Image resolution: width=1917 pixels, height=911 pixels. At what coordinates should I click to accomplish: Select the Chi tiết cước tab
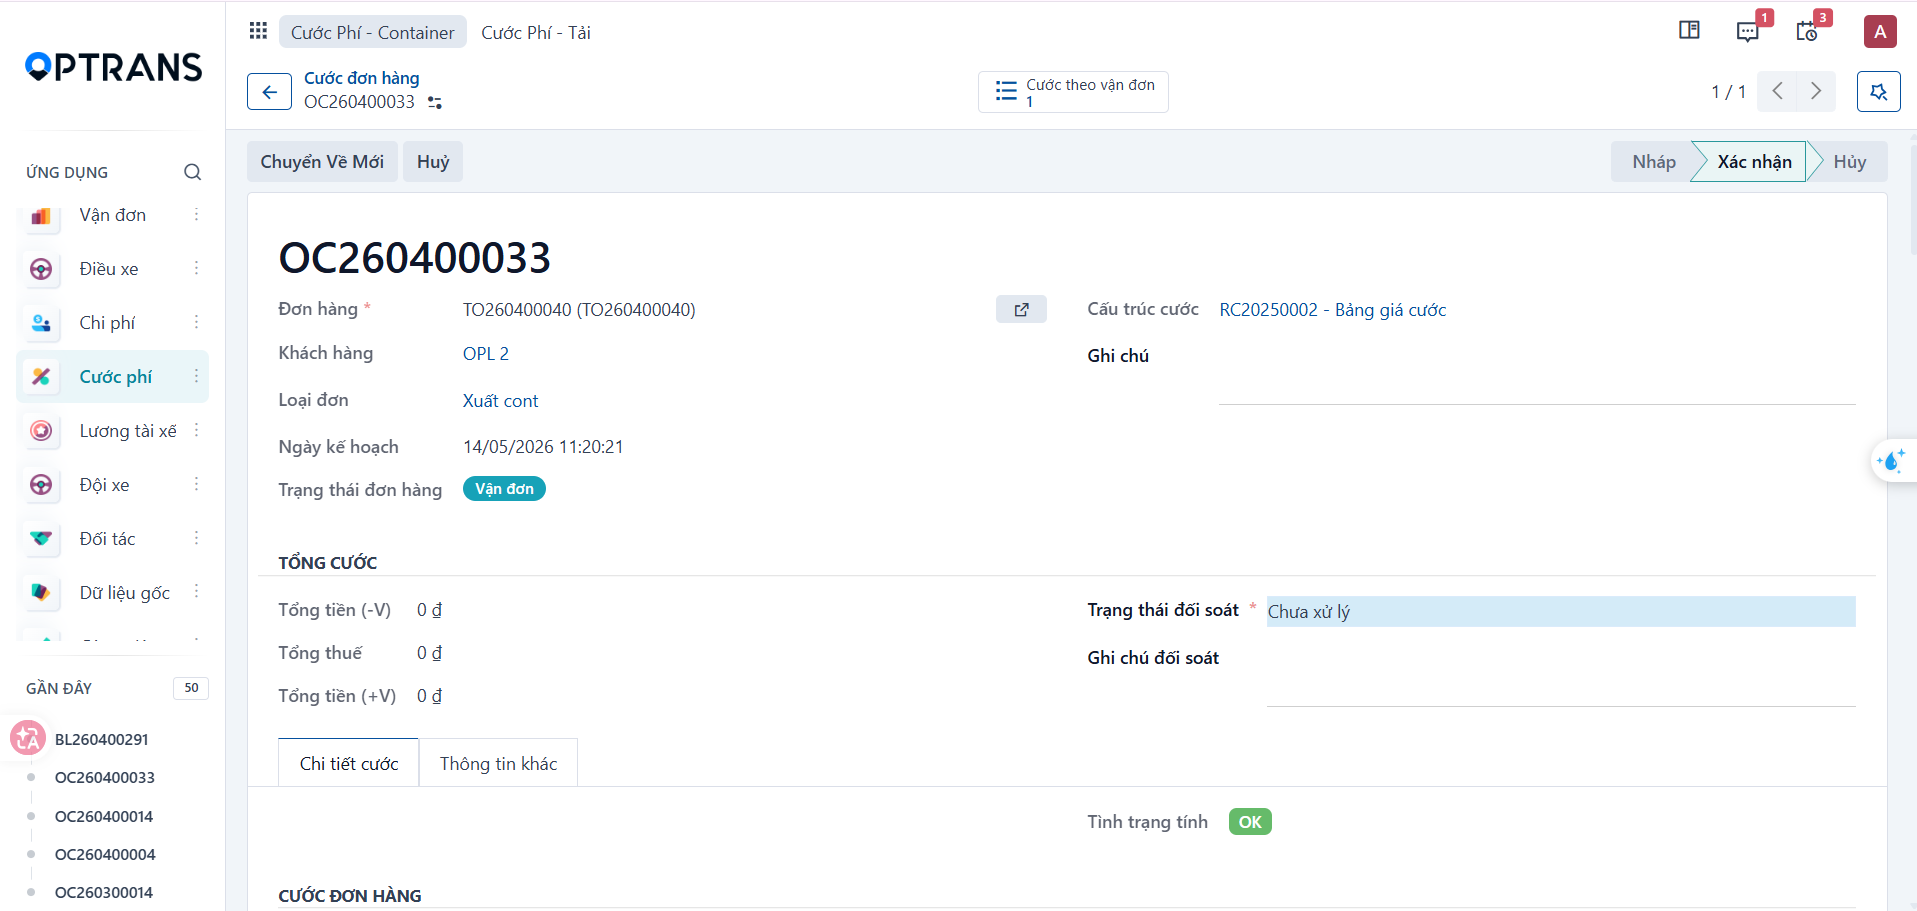pyautogui.click(x=349, y=764)
